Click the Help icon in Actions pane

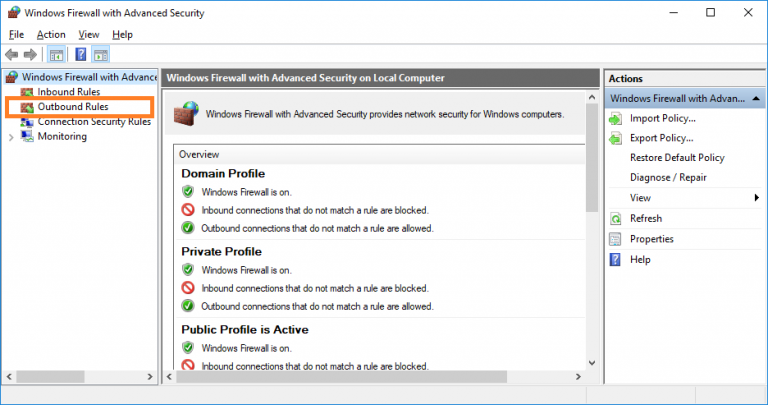tap(616, 259)
